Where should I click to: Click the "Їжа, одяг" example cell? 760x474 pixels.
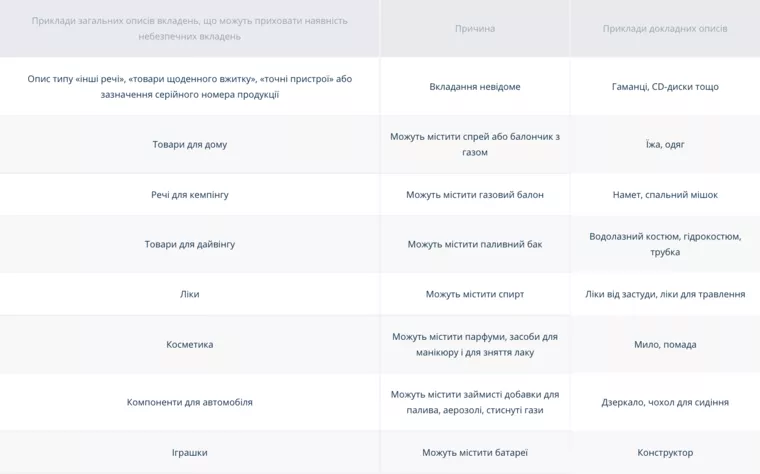665,144
